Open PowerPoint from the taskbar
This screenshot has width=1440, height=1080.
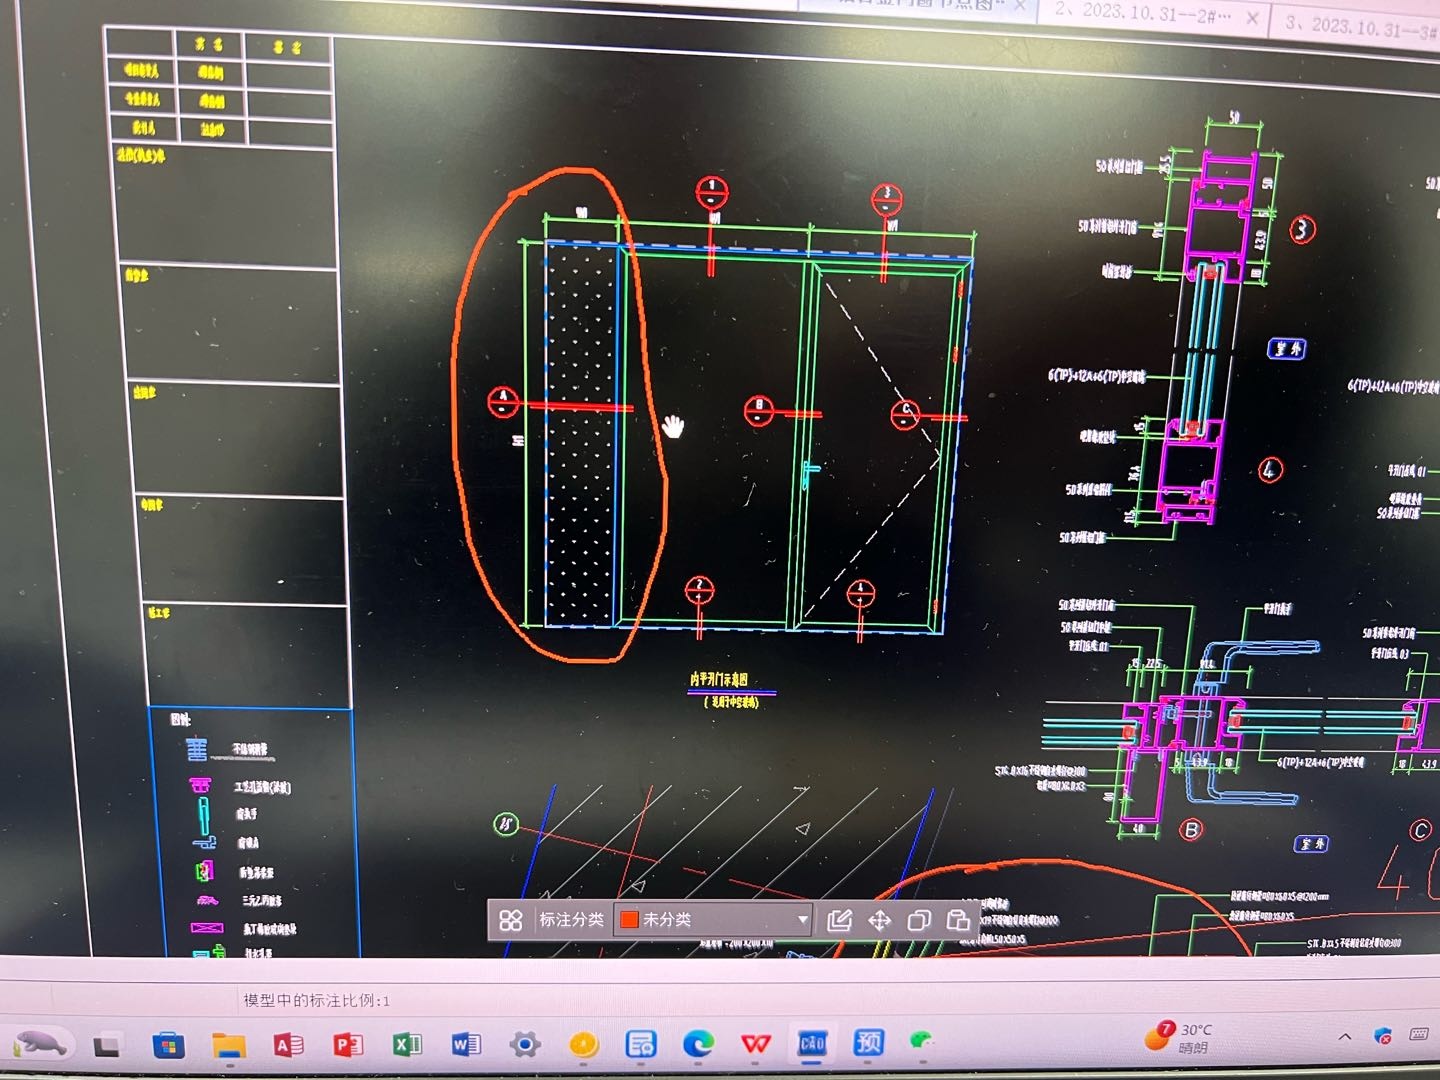pos(348,1045)
